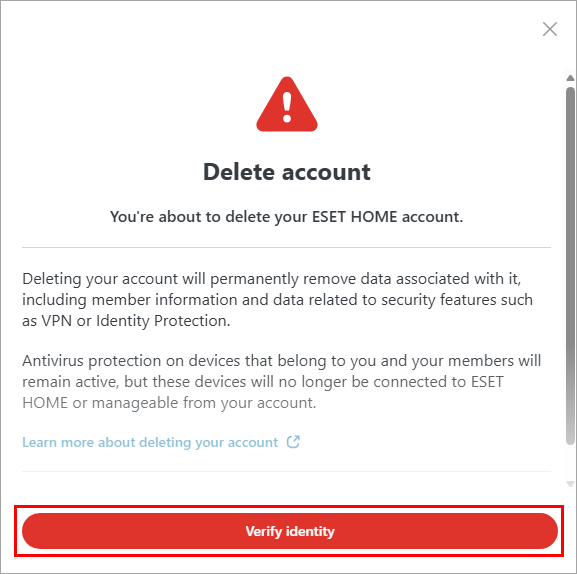Screen dimensions: 577x574
Task: Click the divider line below Learn more link
Action: (286, 471)
